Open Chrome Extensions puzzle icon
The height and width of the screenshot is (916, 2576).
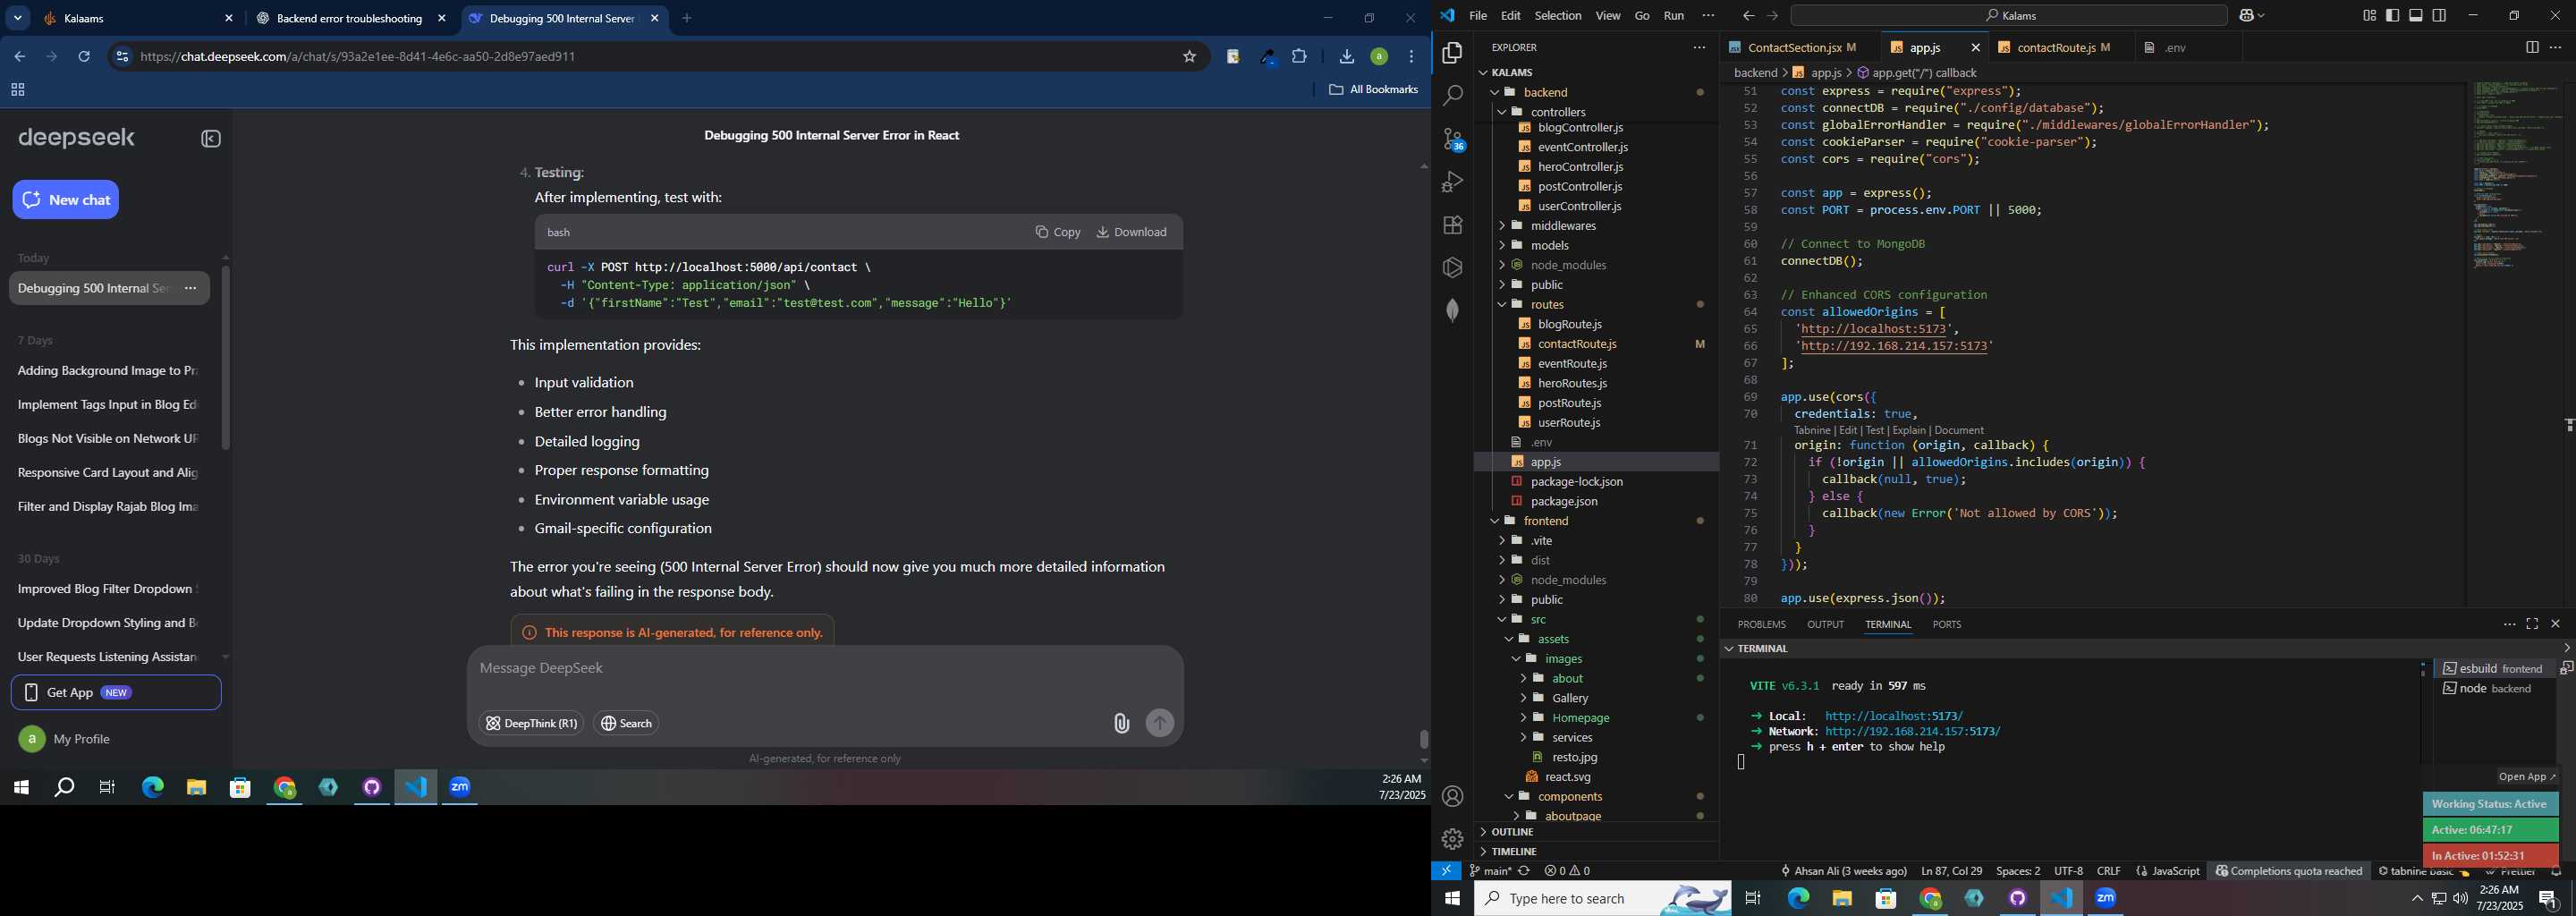coord(1299,57)
